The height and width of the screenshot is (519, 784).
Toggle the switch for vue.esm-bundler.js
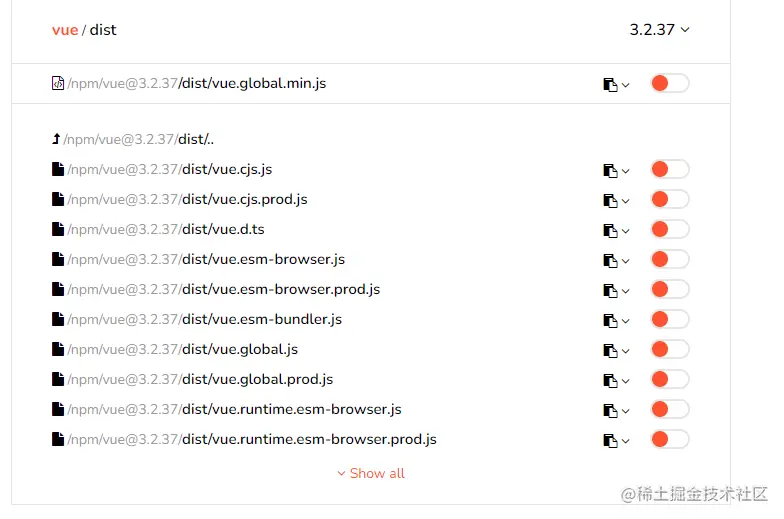[x=670, y=319]
